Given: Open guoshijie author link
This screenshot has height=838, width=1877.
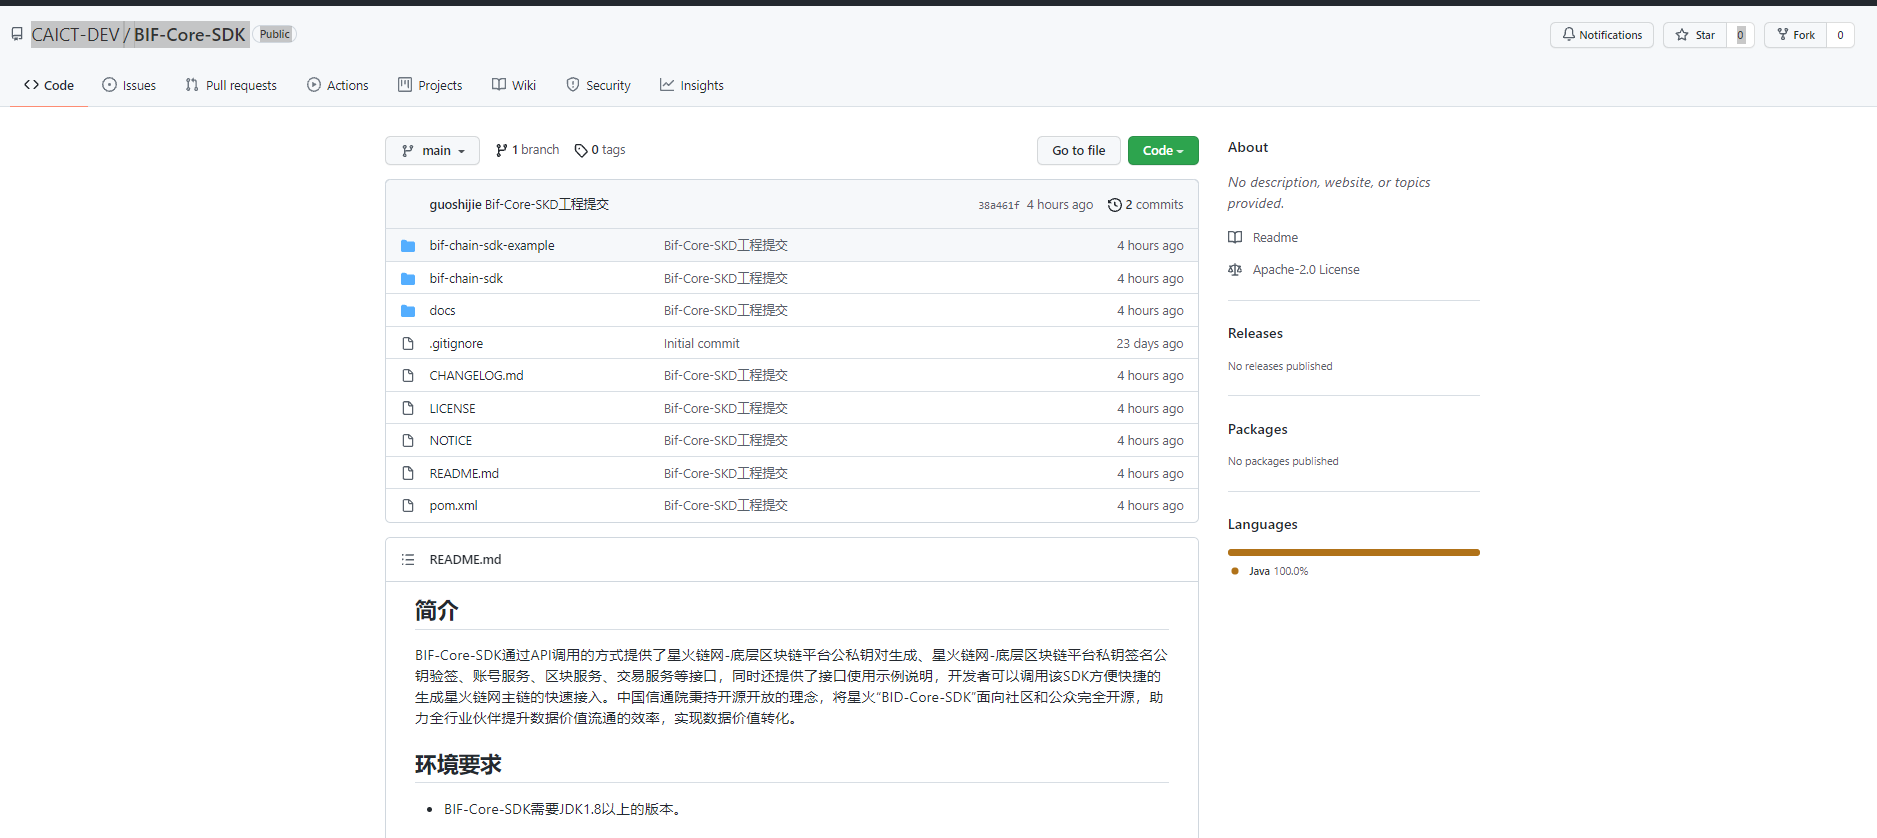Looking at the screenshot, I should point(455,205).
